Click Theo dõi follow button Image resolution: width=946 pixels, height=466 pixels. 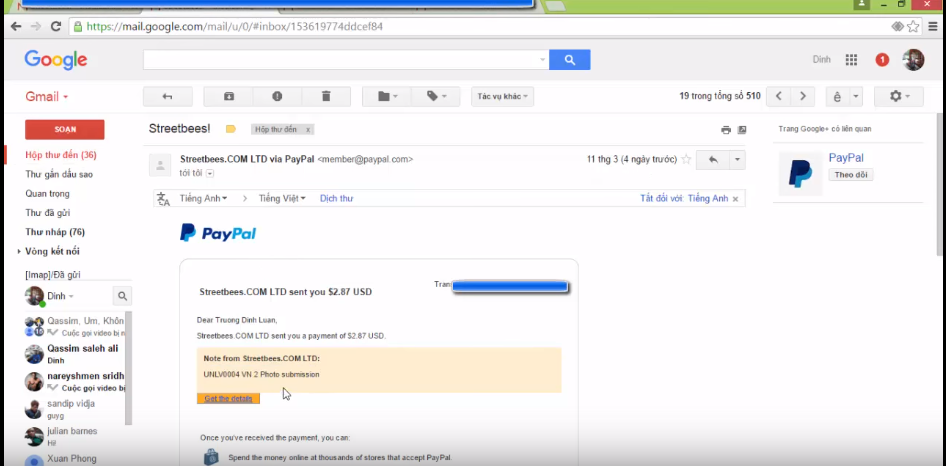point(851,174)
